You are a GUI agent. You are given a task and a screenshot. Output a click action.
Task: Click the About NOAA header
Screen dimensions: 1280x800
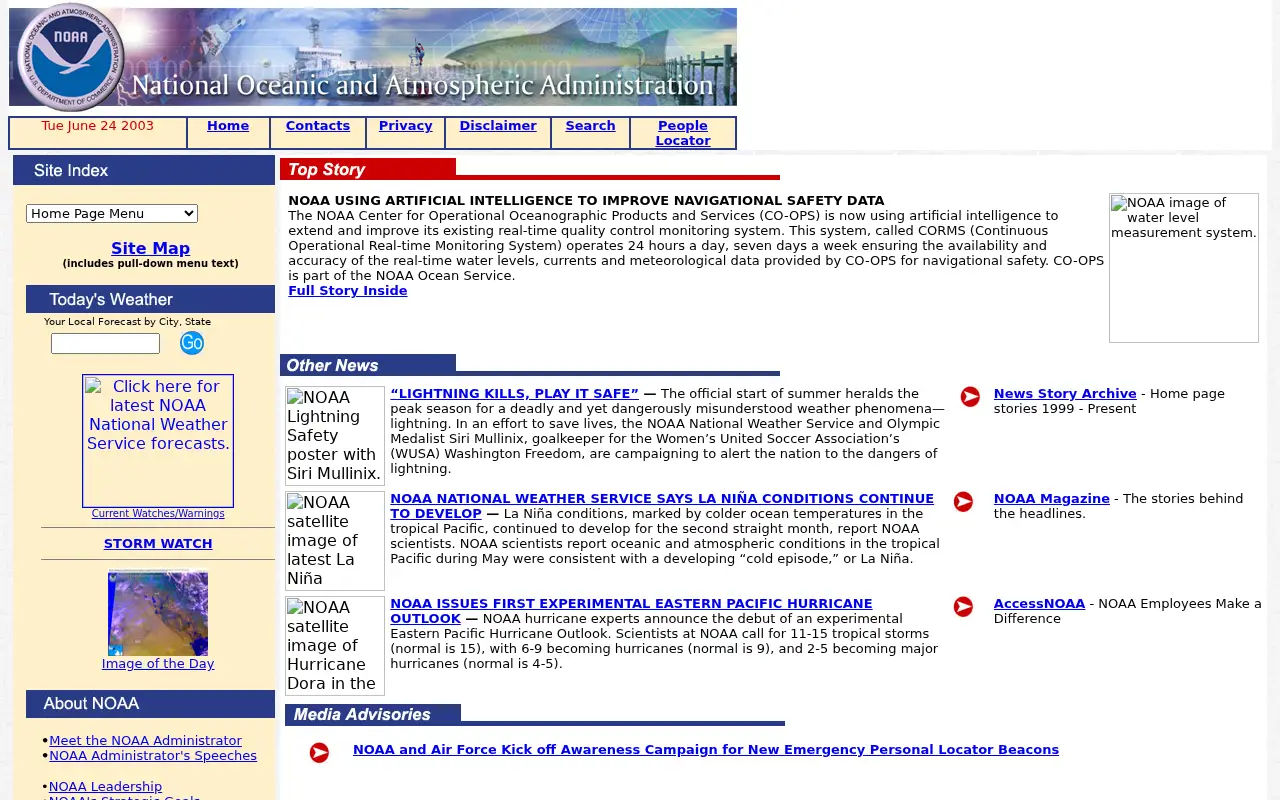point(150,704)
